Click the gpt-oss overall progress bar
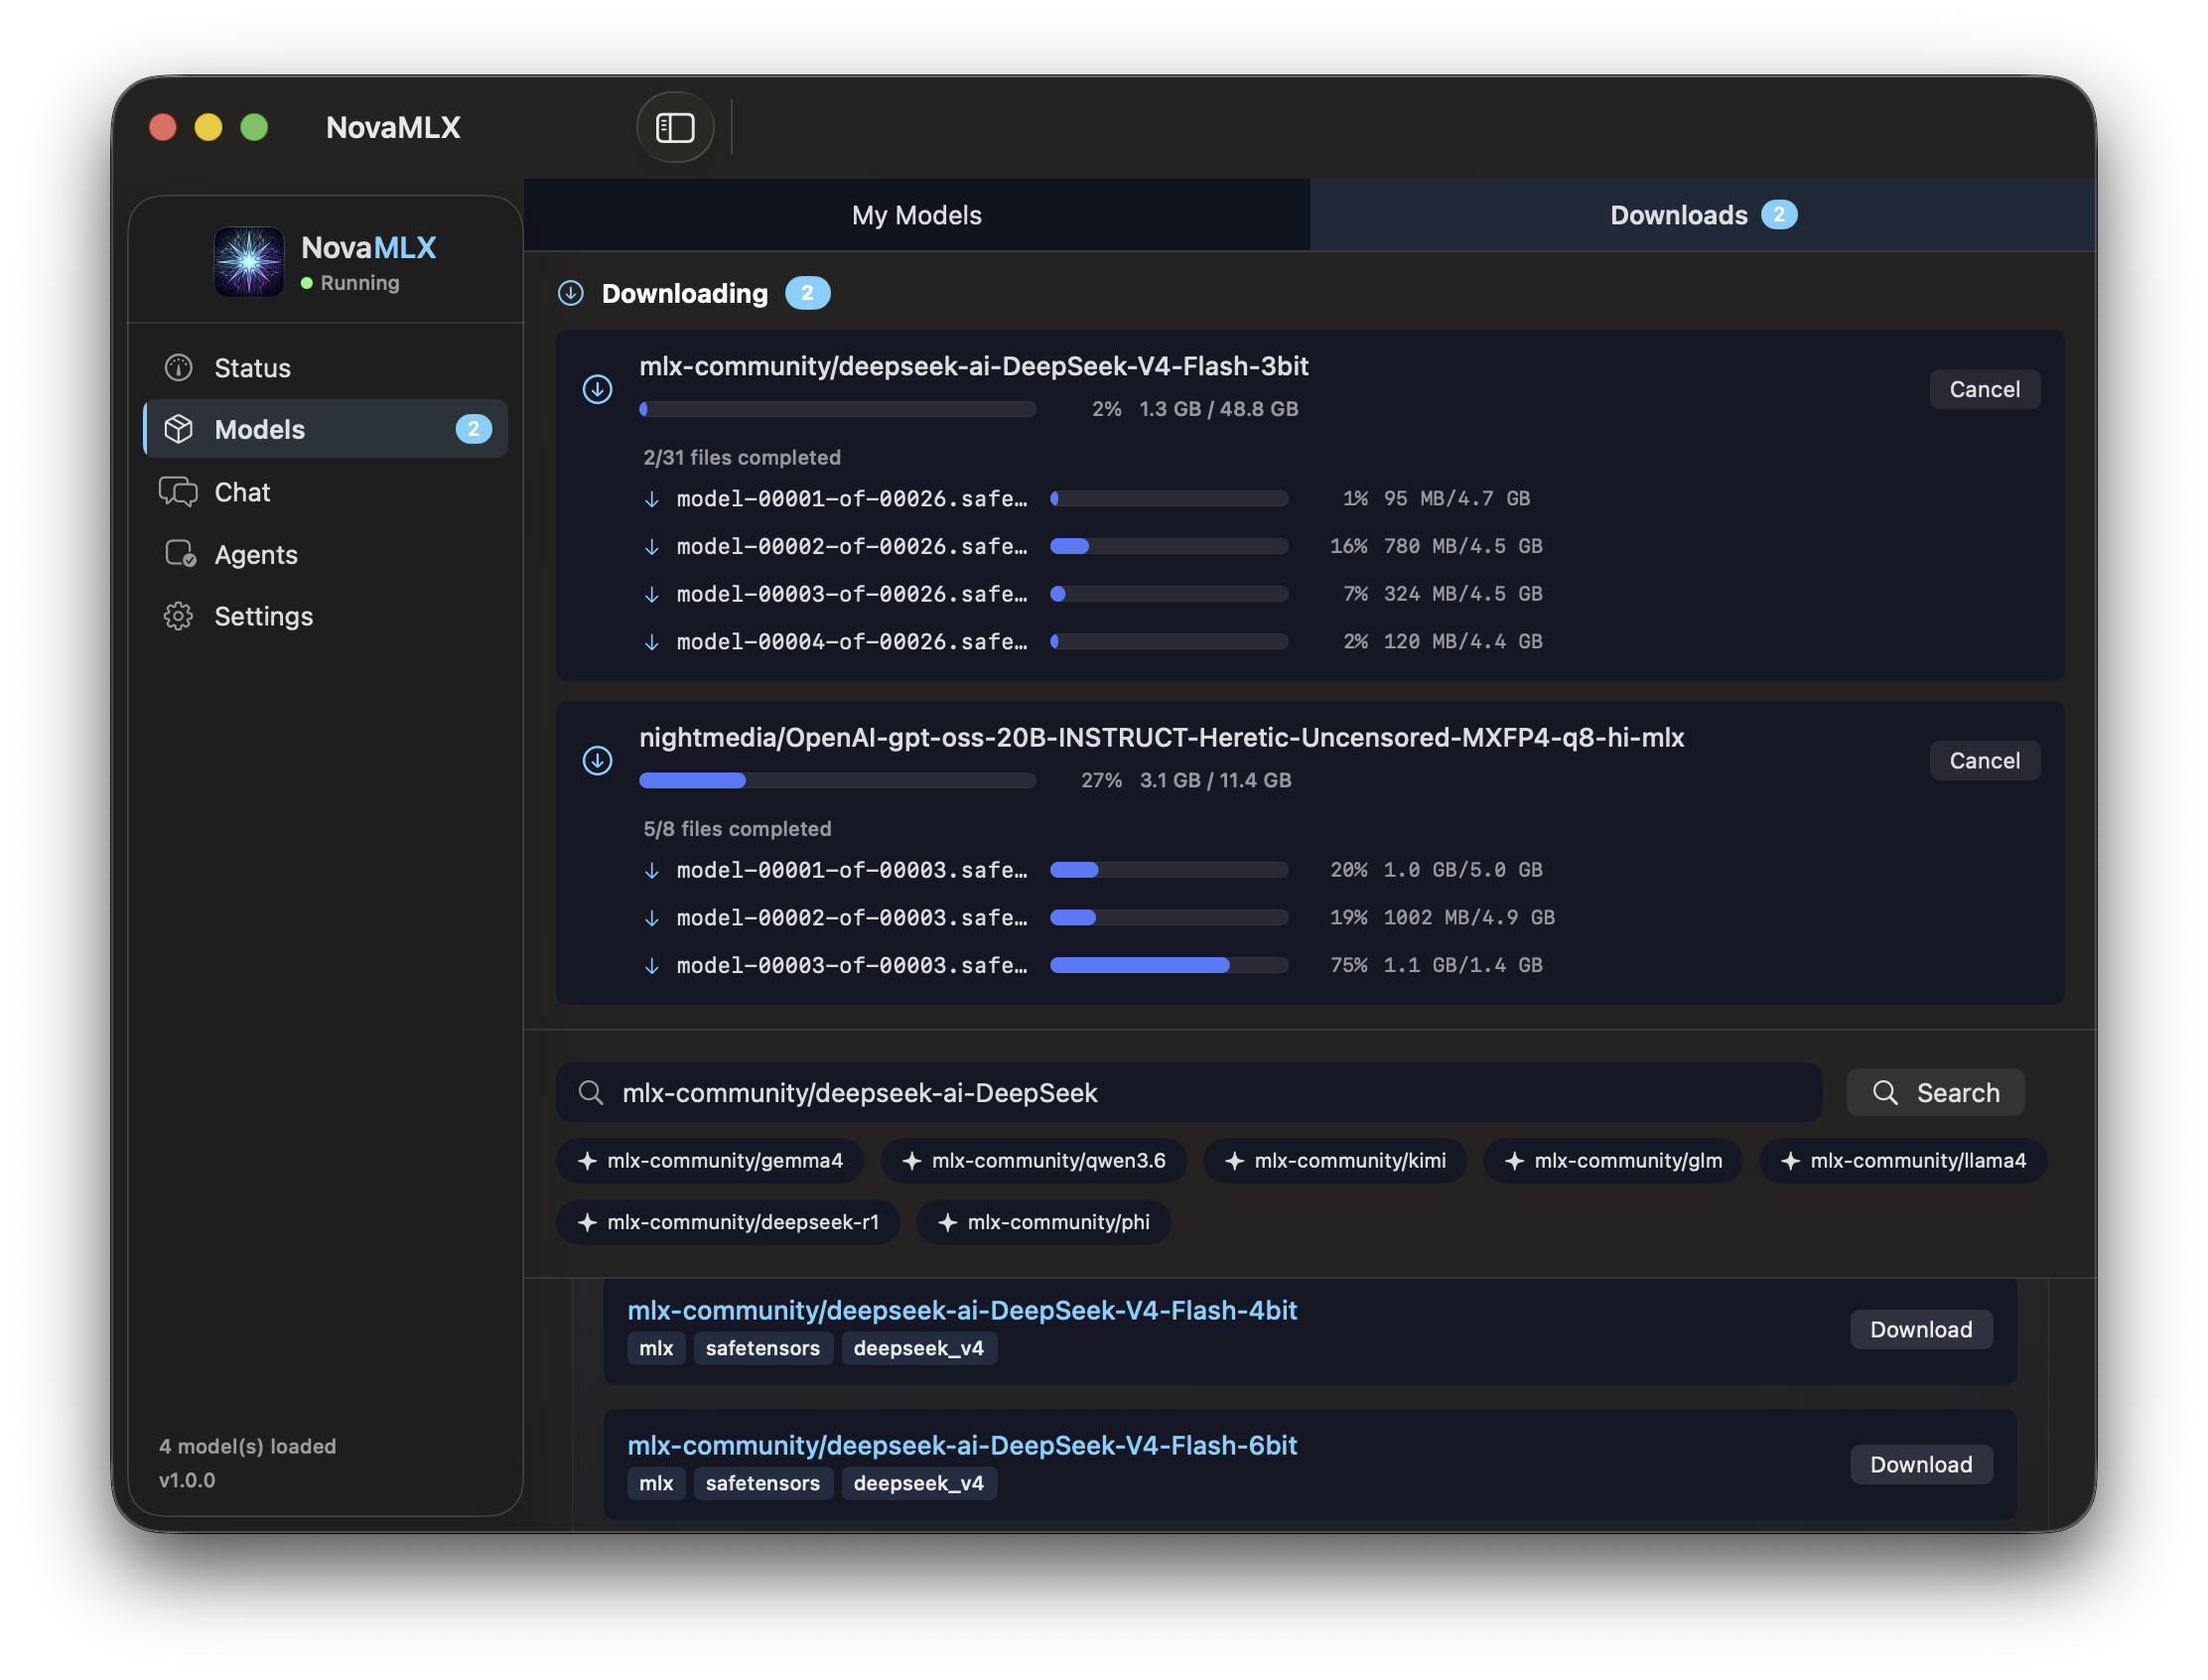 (837, 780)
